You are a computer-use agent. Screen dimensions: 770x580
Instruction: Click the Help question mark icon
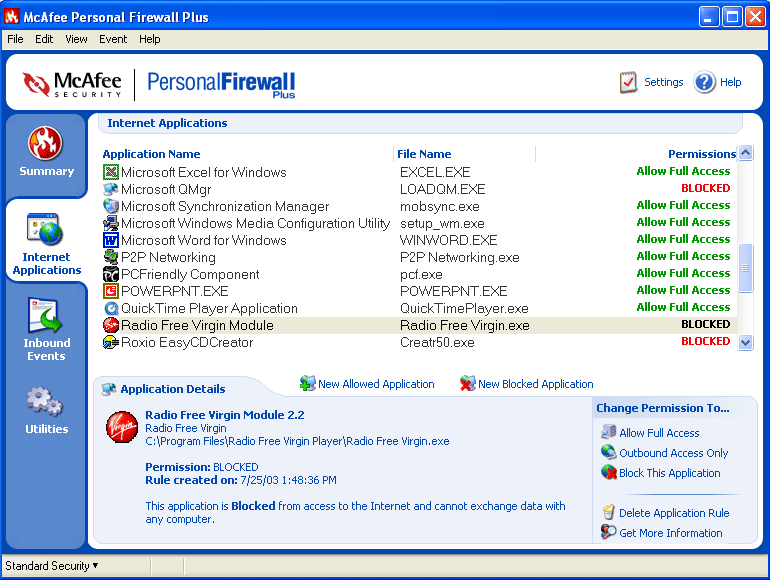[x=704, y=82]
